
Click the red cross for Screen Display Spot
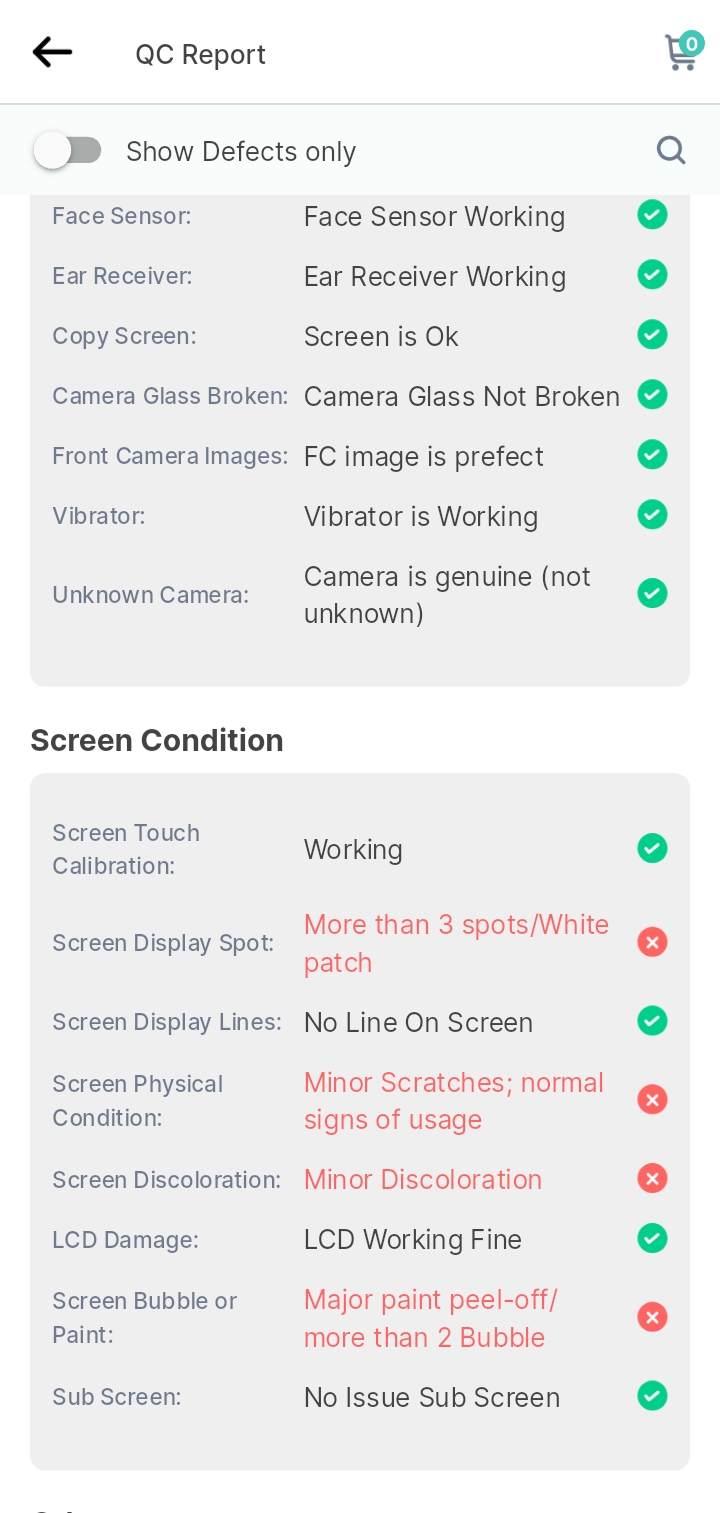(x=652, y=942)
